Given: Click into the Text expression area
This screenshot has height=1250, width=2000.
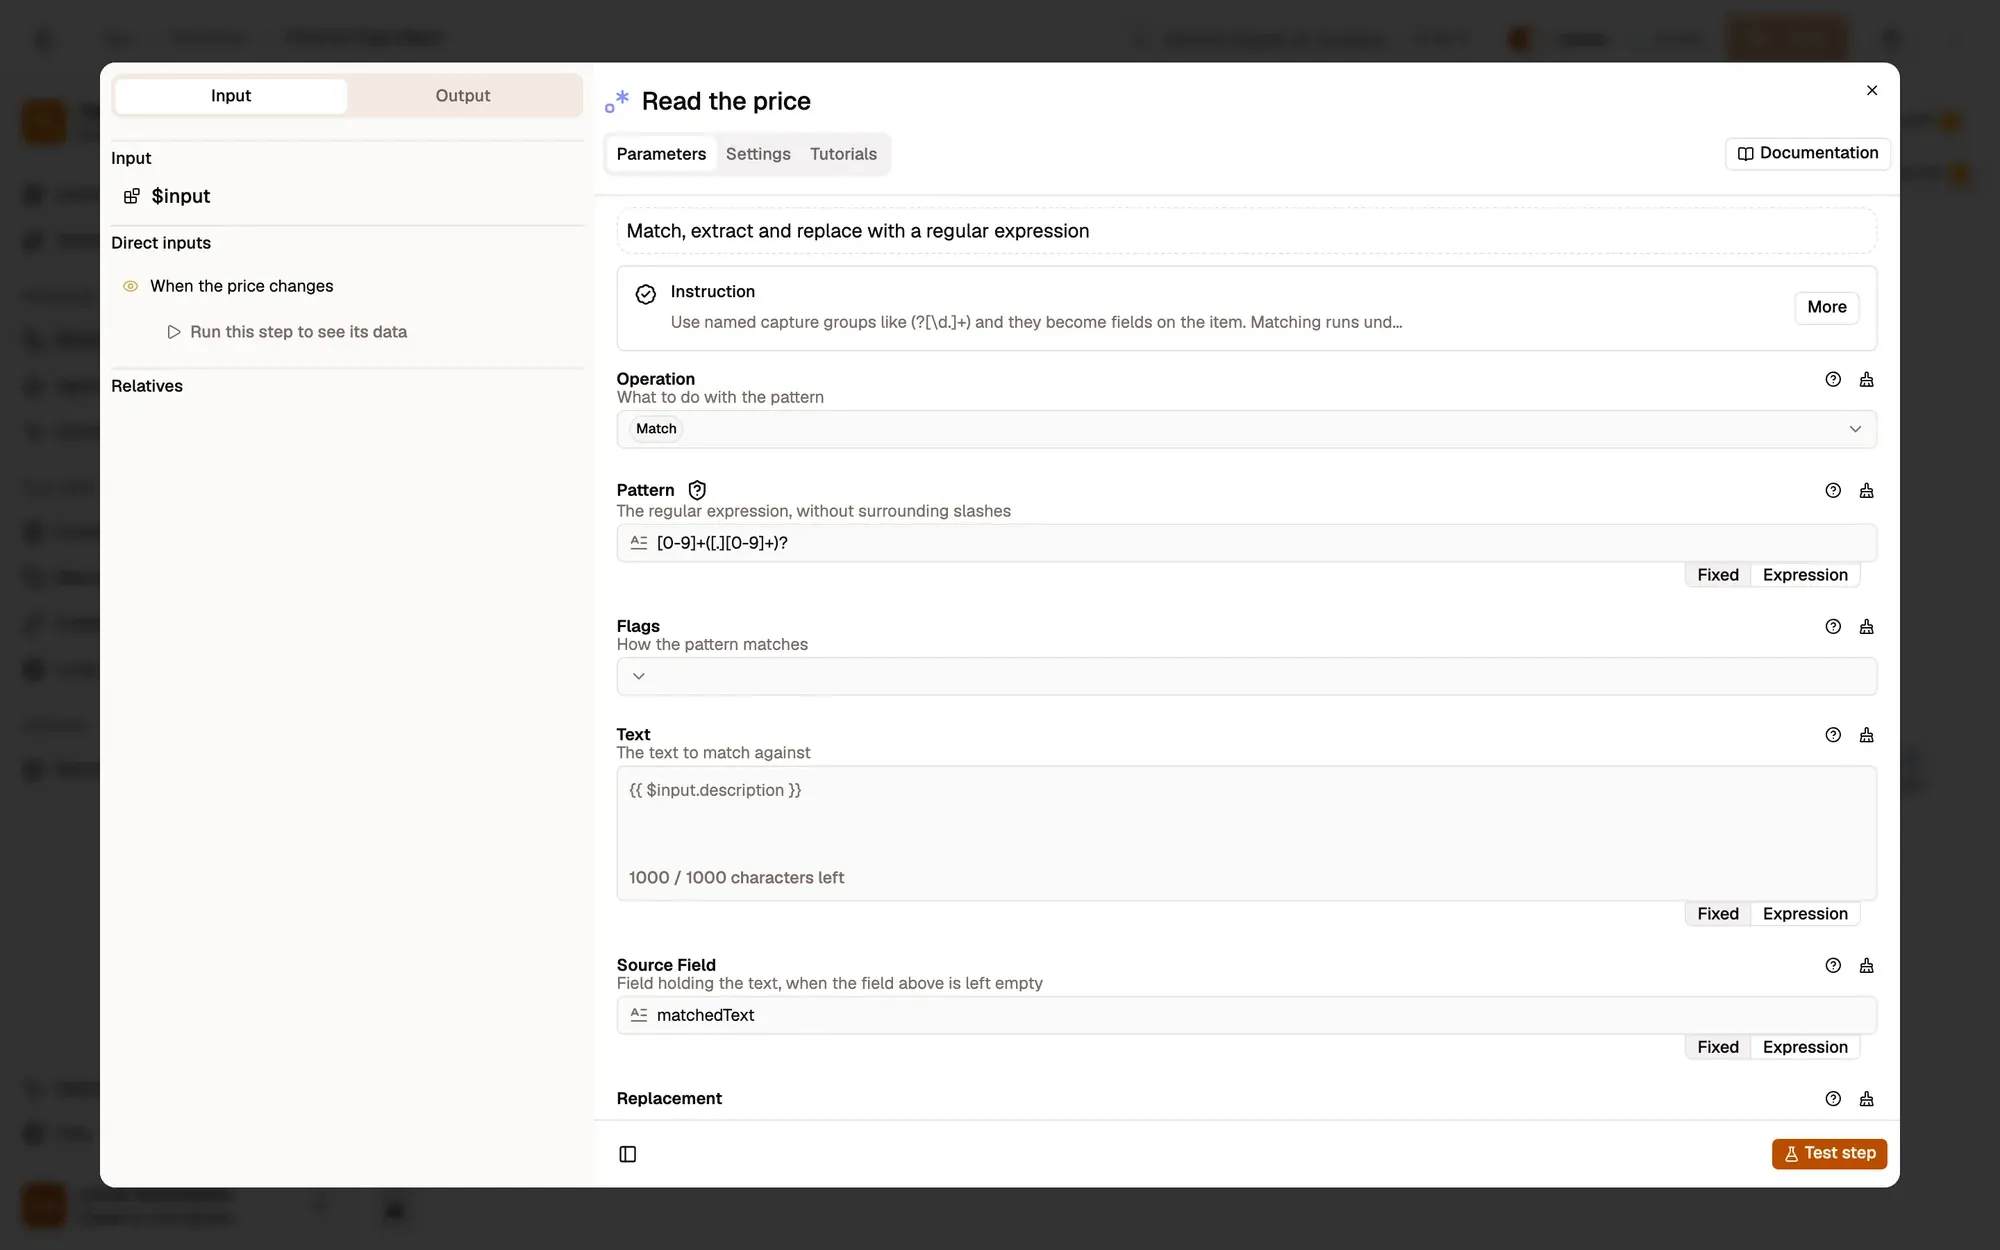Looking at the screenshot, I should pos(1246,833).
